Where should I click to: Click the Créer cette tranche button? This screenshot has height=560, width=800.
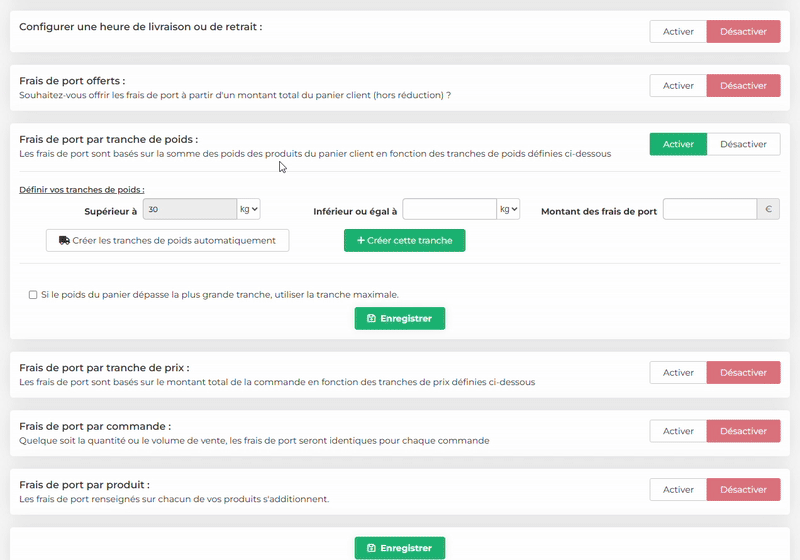click(404, 241)
